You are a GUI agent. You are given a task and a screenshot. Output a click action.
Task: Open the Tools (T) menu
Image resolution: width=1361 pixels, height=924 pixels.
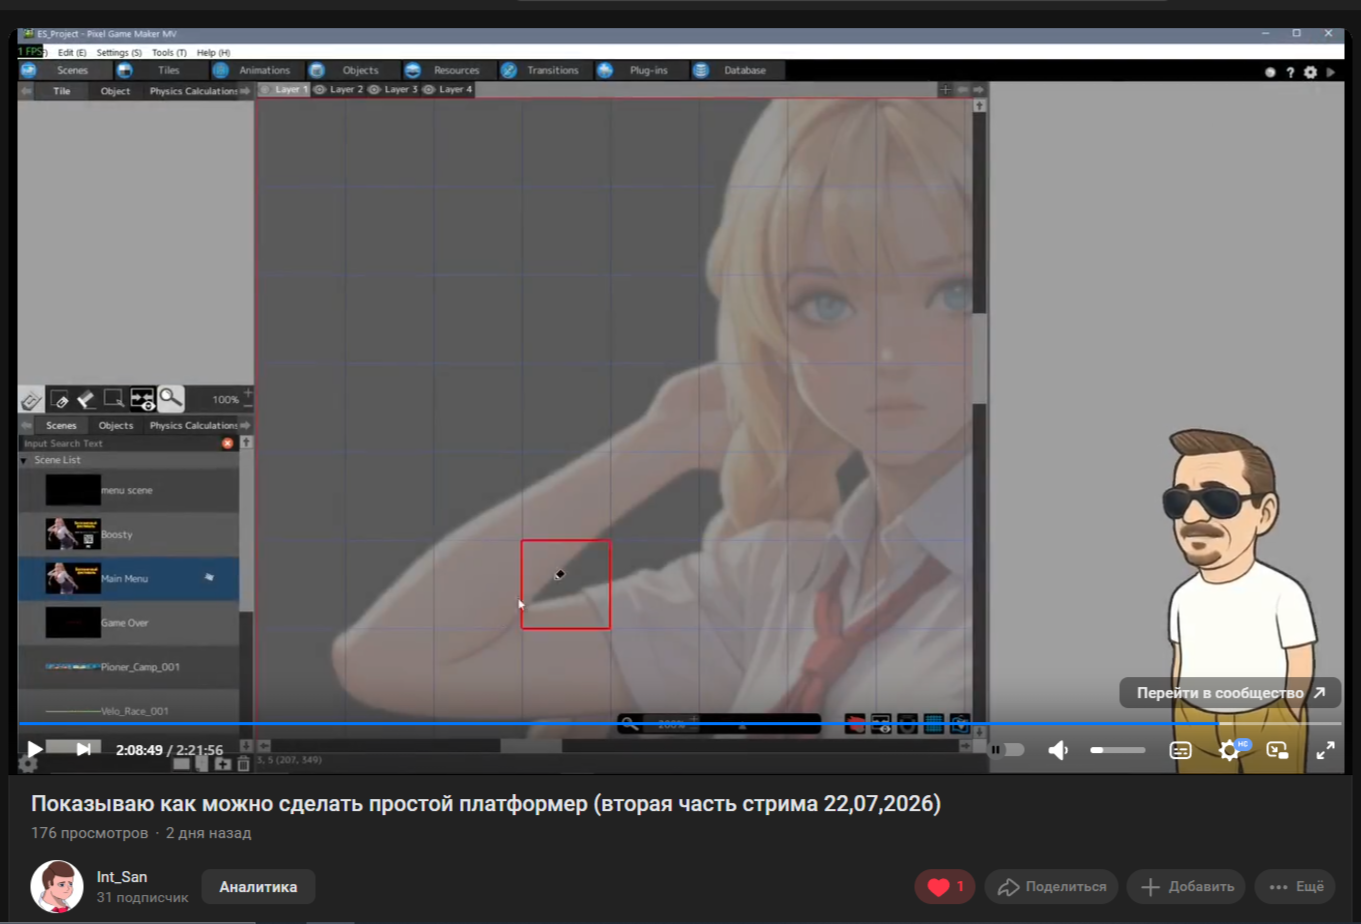point(169,52)
